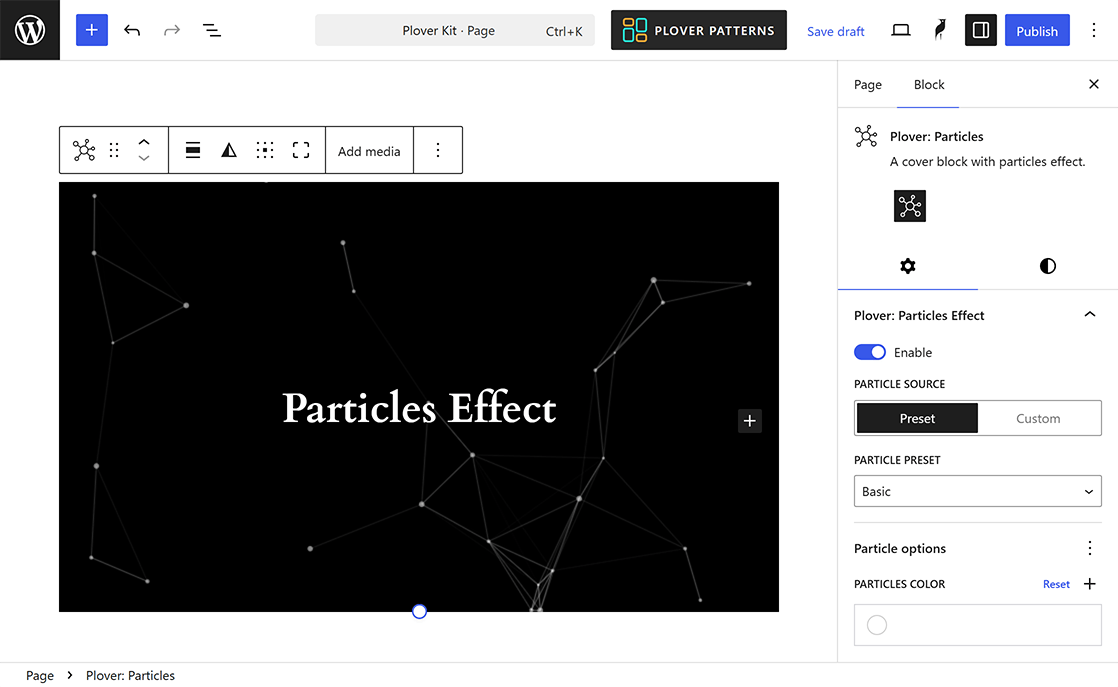This screenshot has height=687, width=1118.
Task: Open the Particle Preset dropdown showing Basic
Action: pyautogui.click(x=977, y=491)
